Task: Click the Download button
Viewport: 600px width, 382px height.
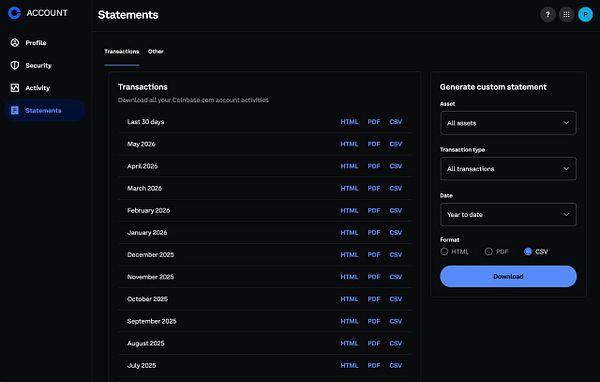Action: [x=508, y=276]
